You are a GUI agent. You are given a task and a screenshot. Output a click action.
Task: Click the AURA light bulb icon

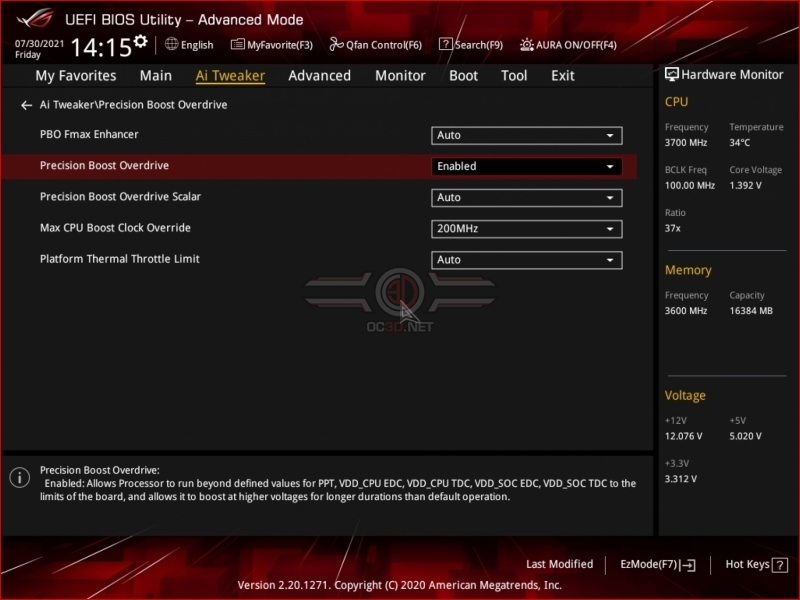click(x=527, y=44)
